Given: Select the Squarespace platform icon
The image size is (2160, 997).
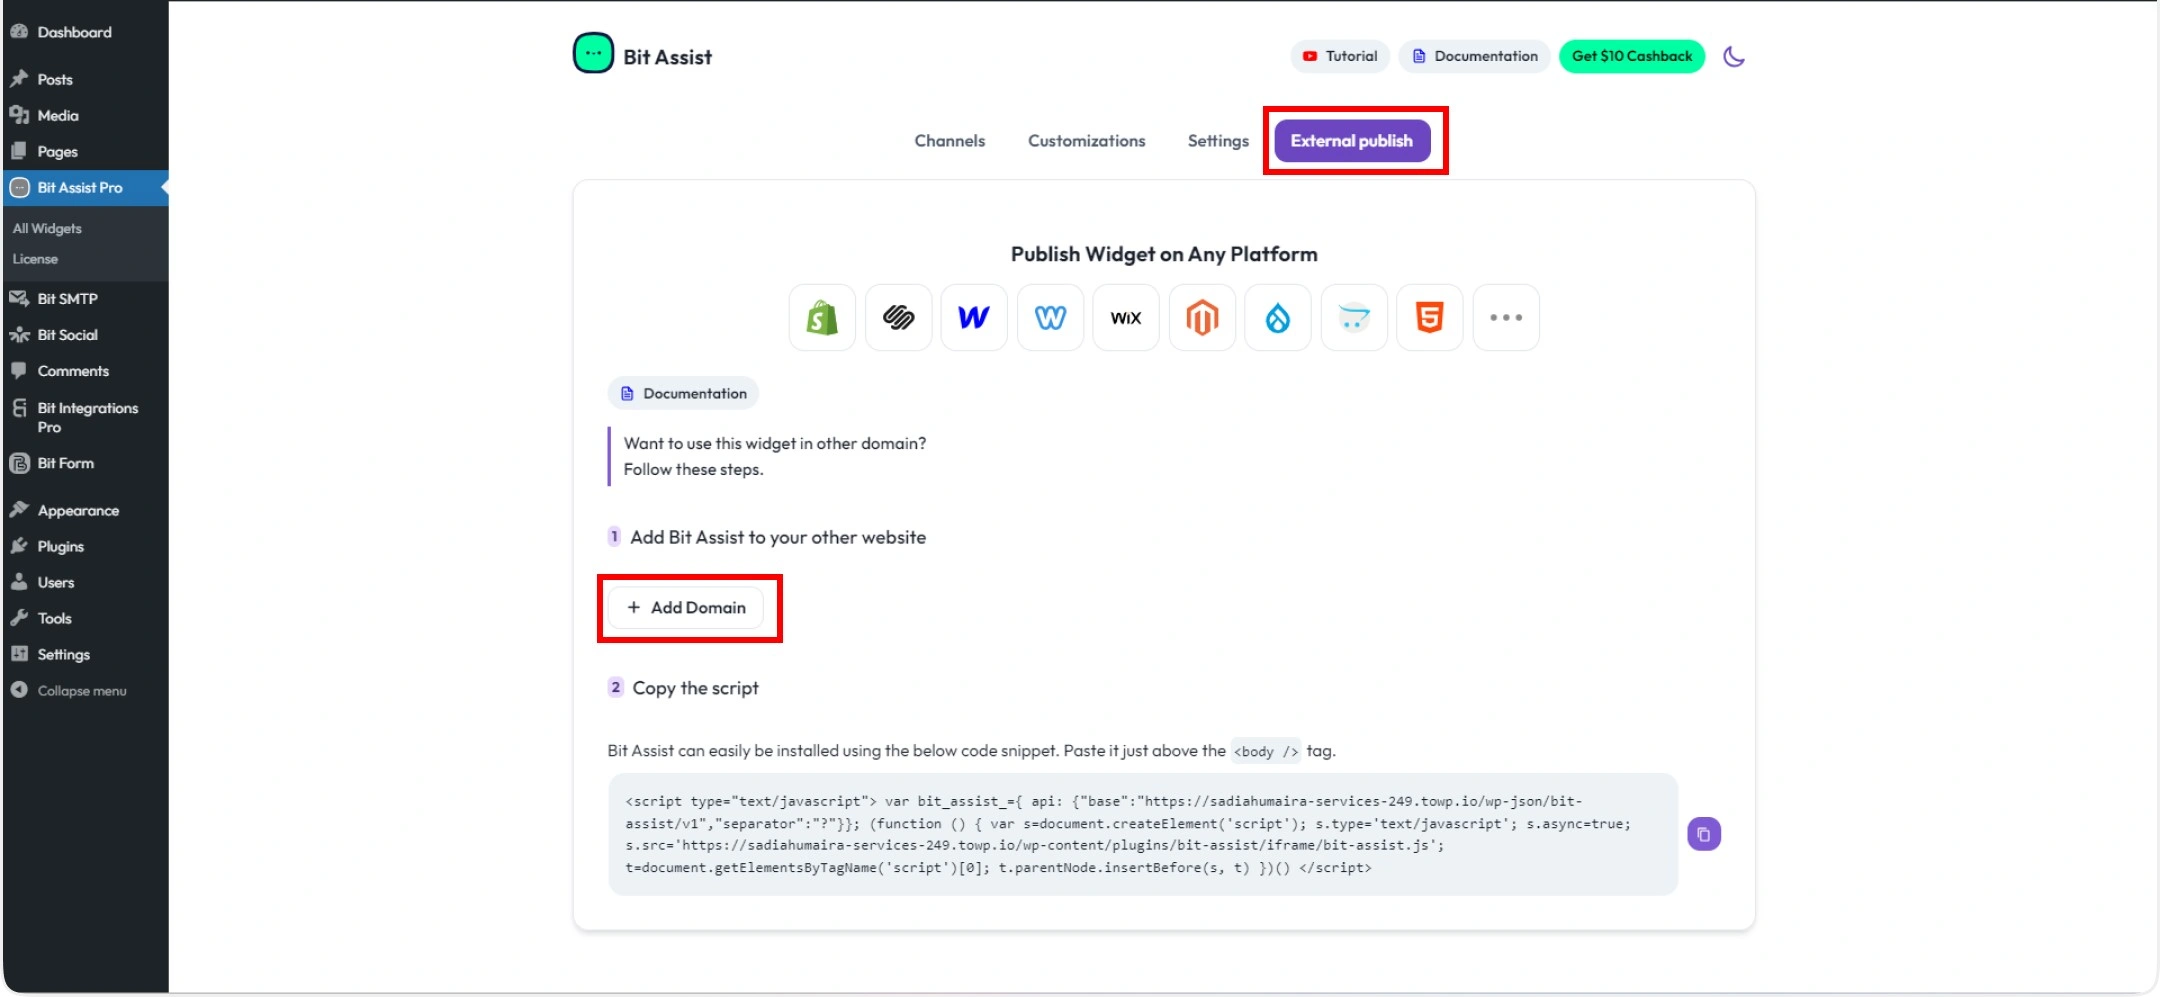Looking at the screenshot, I should coord(898,318).
